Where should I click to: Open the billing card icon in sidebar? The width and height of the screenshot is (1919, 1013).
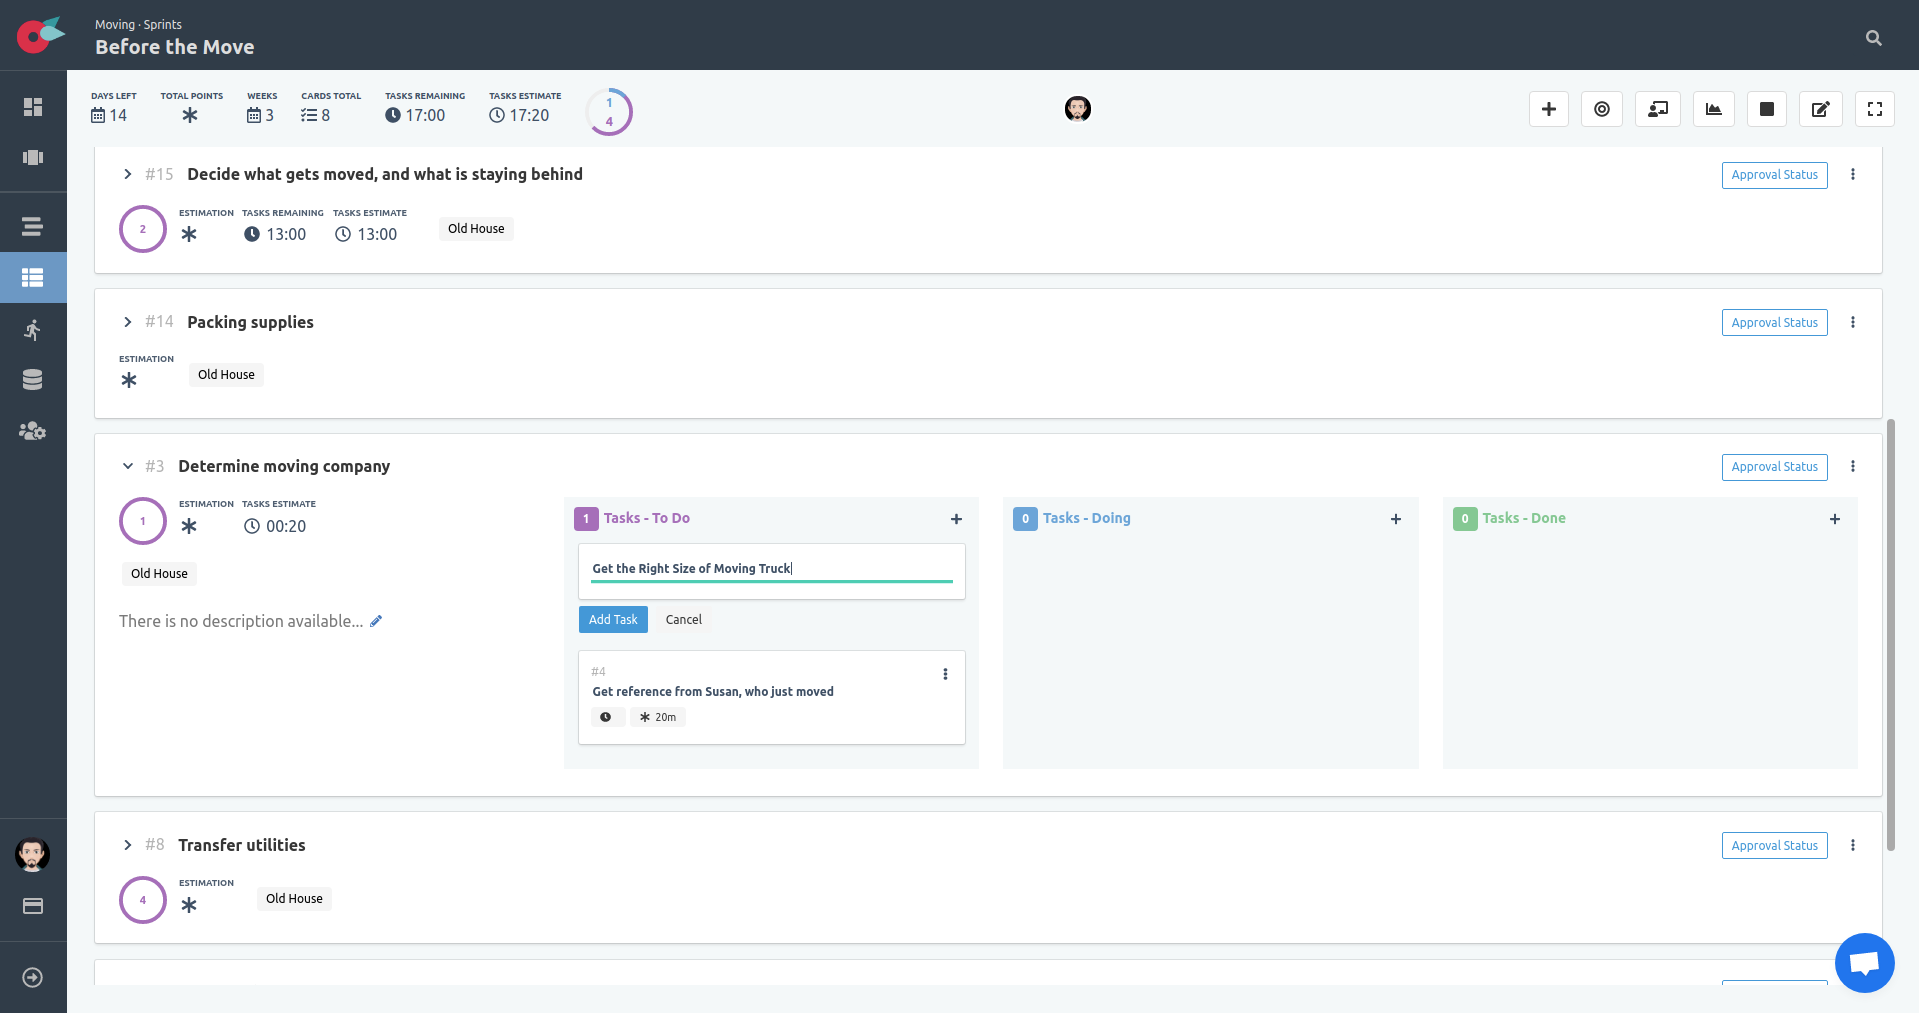pyautogui.click(x=33, y=906)
